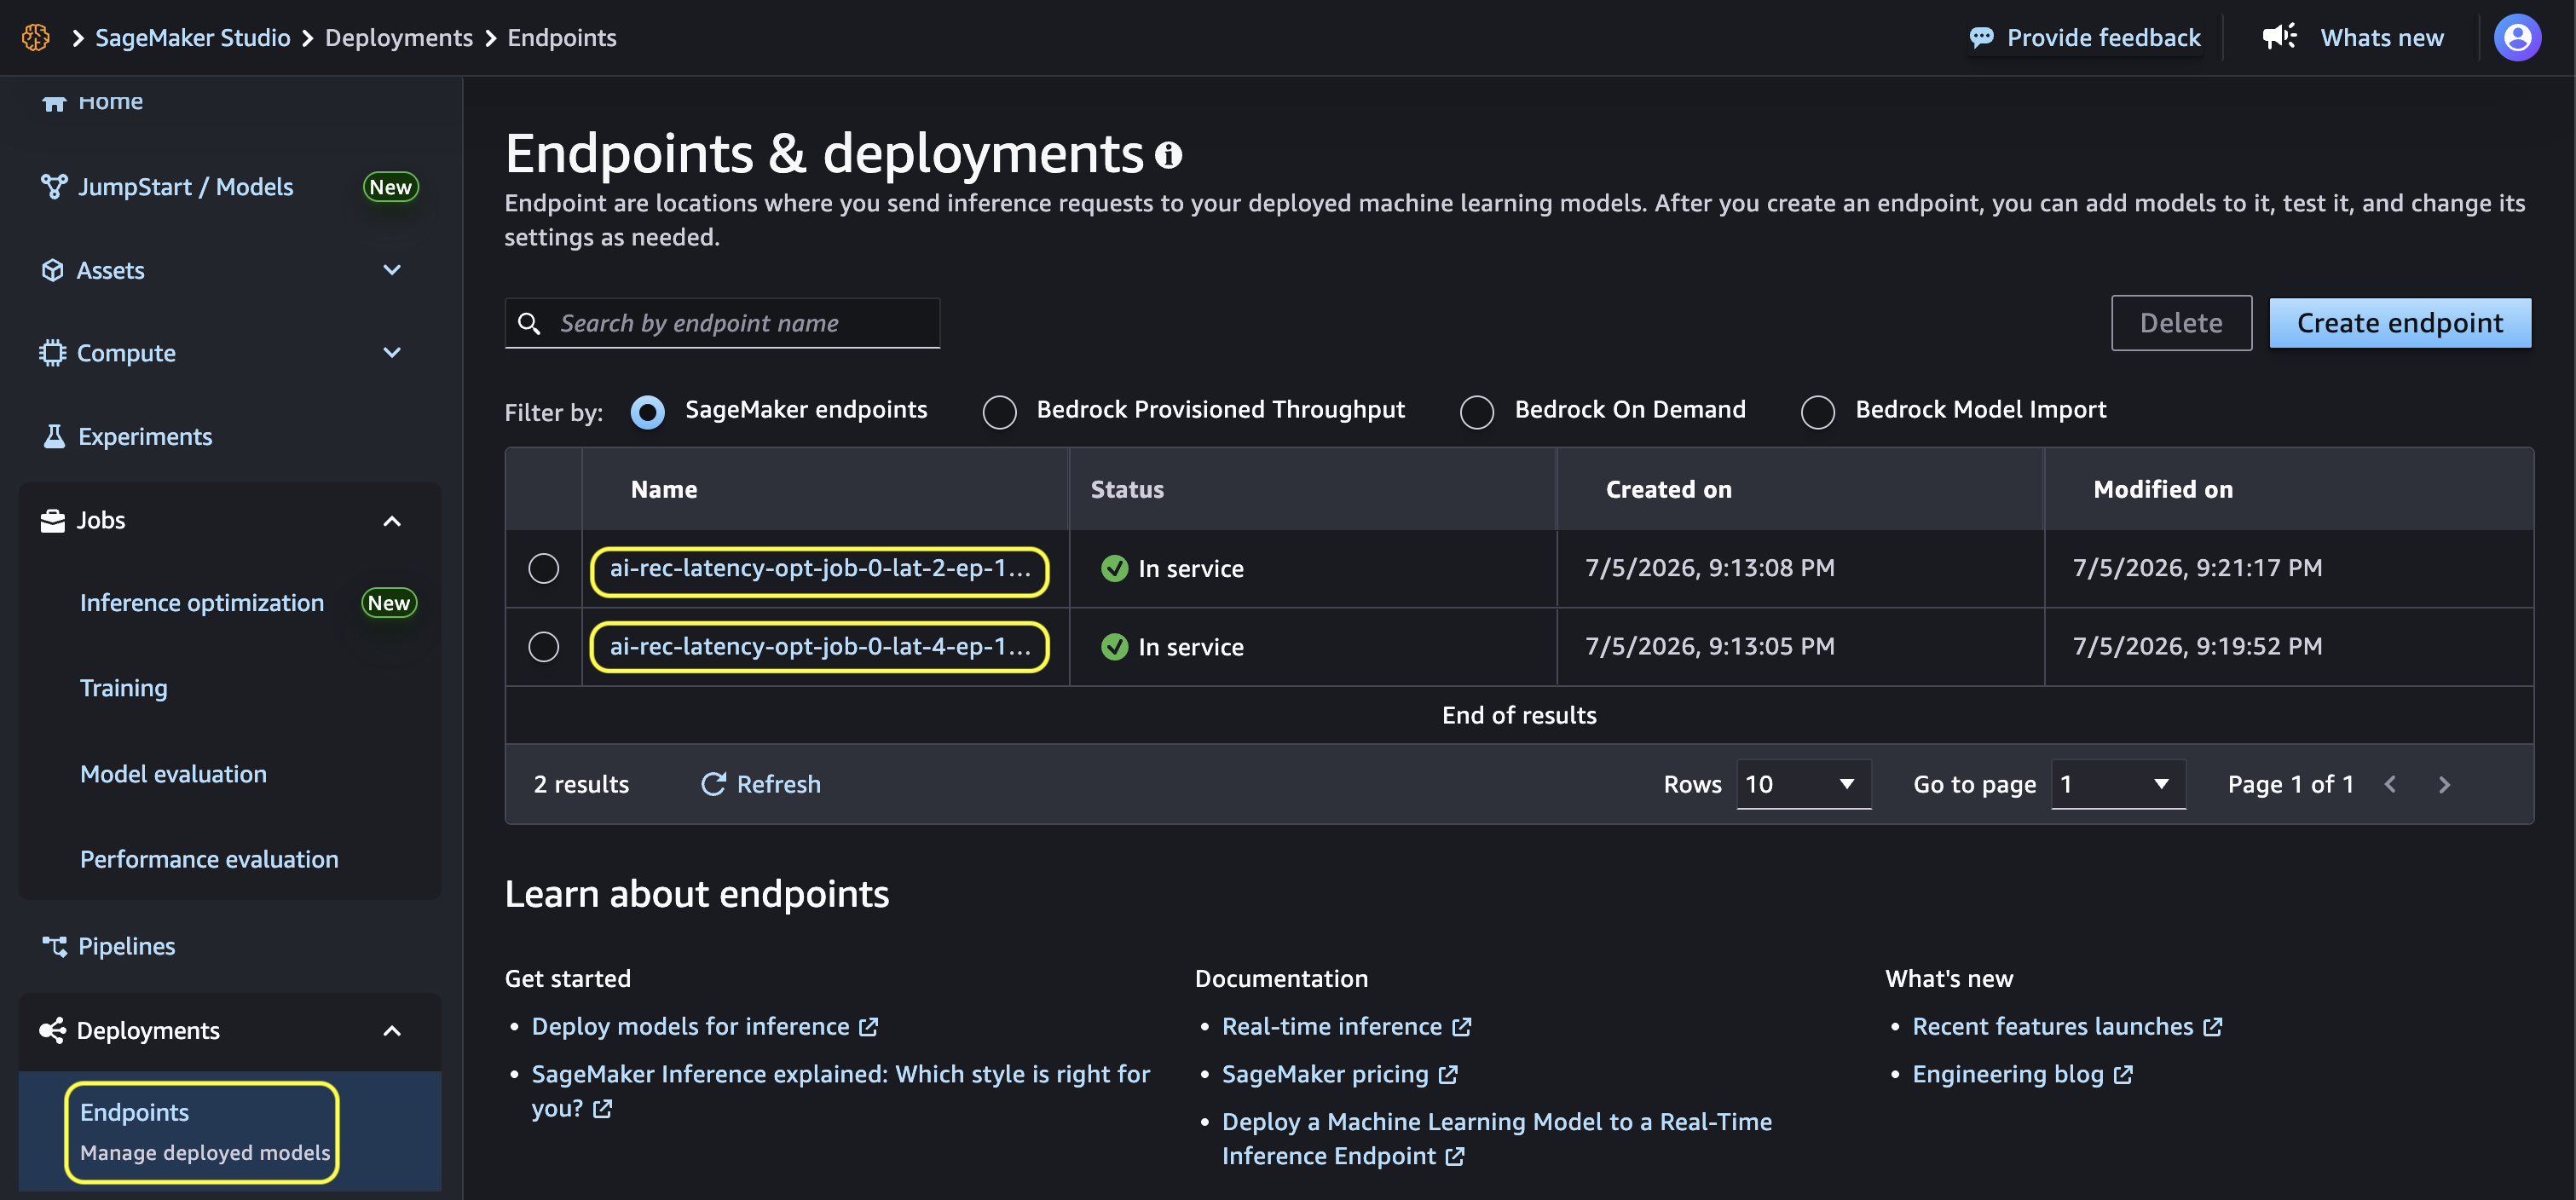Click the Refresh circular arrow icon

(713, 784)
